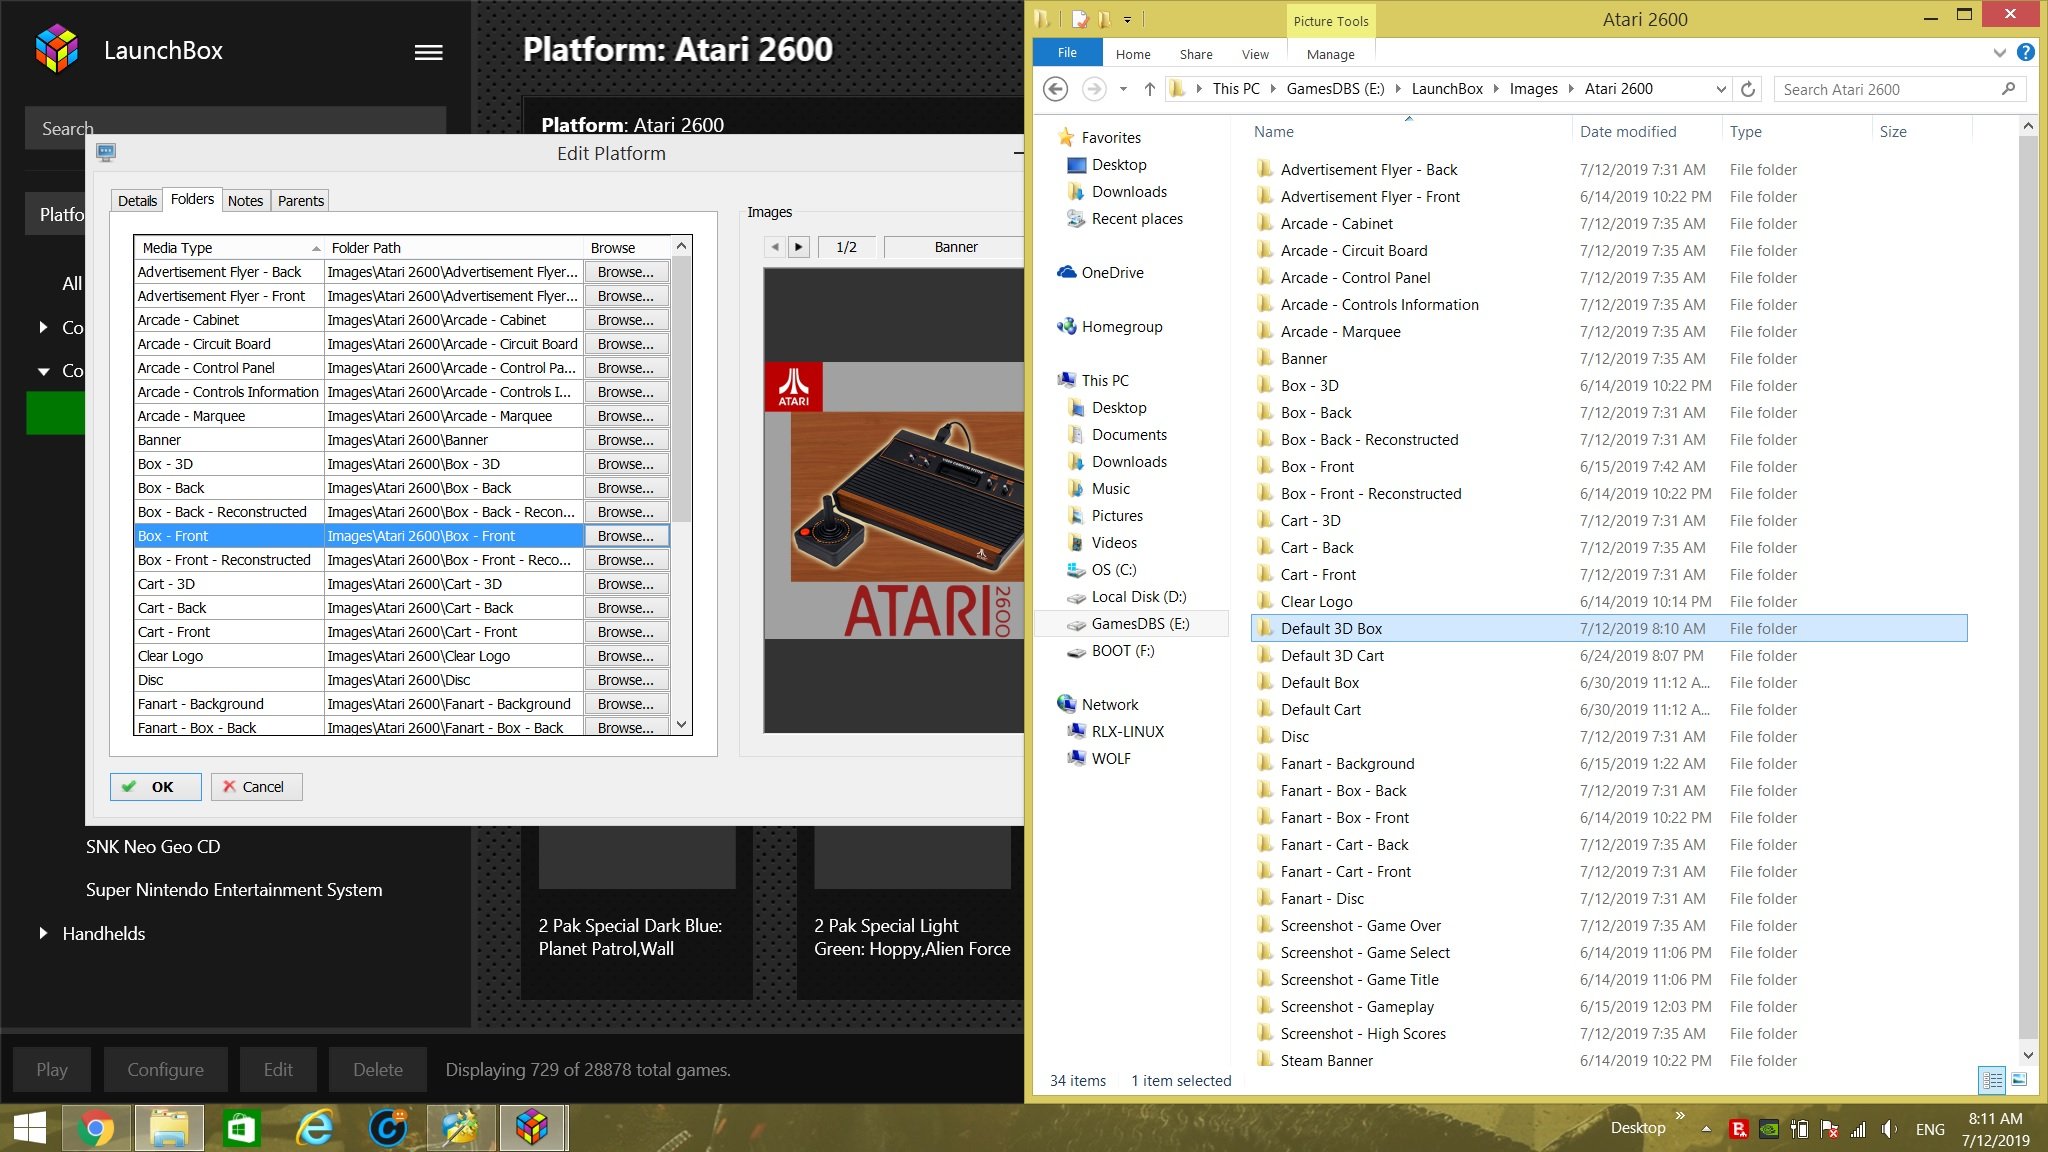2048x1152 pixels.
Task: Open recent locations dropdown arrow
Action: 1123,89
